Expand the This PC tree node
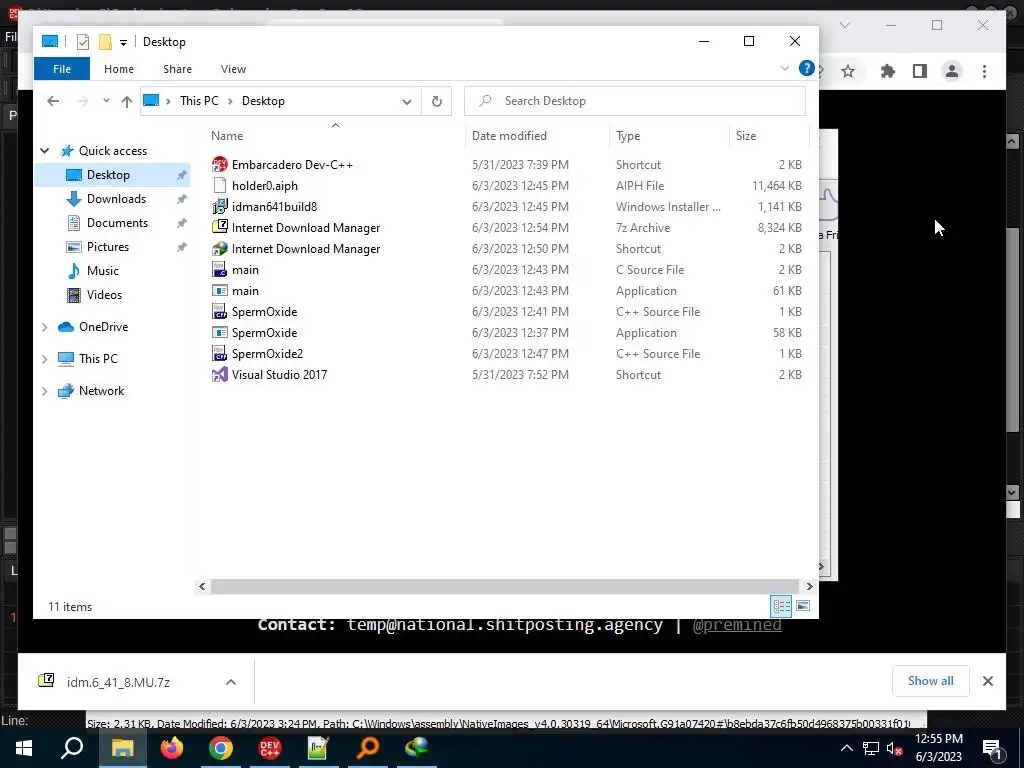Viewport: 1024px width, 768px height. (44, 359)
